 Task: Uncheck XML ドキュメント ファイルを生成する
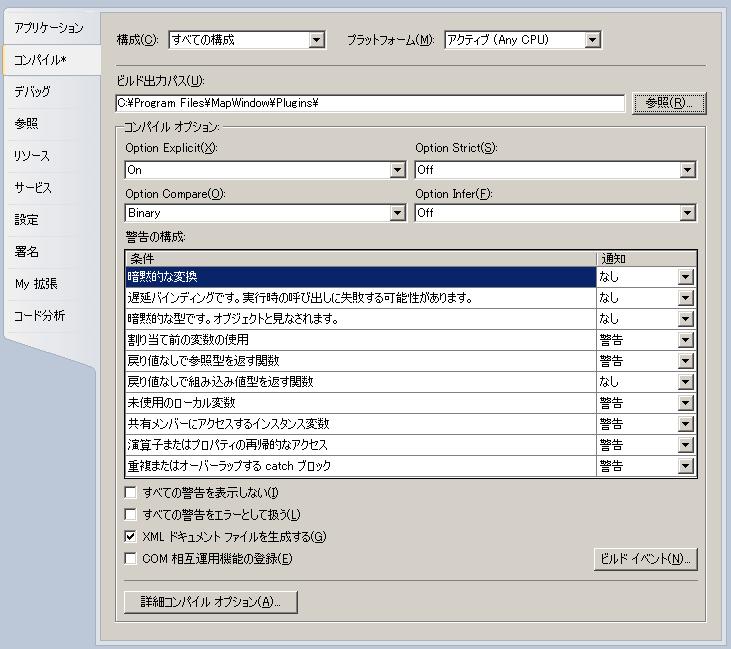click(x=130, y=537)
